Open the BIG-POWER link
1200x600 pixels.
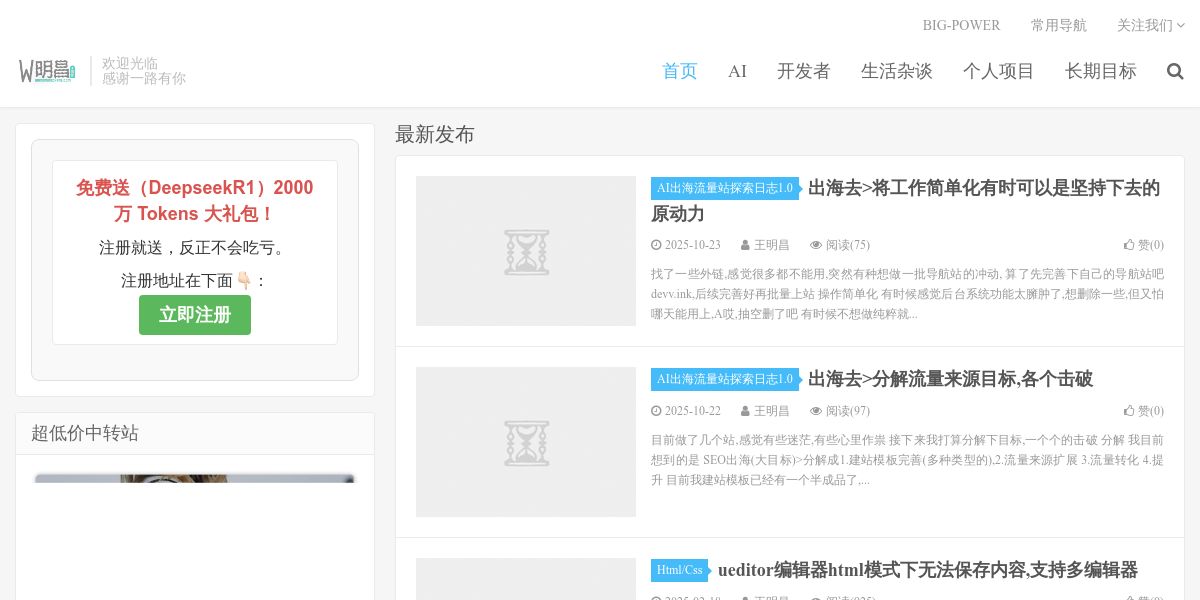pyautogui.click(x=961, y=25)
